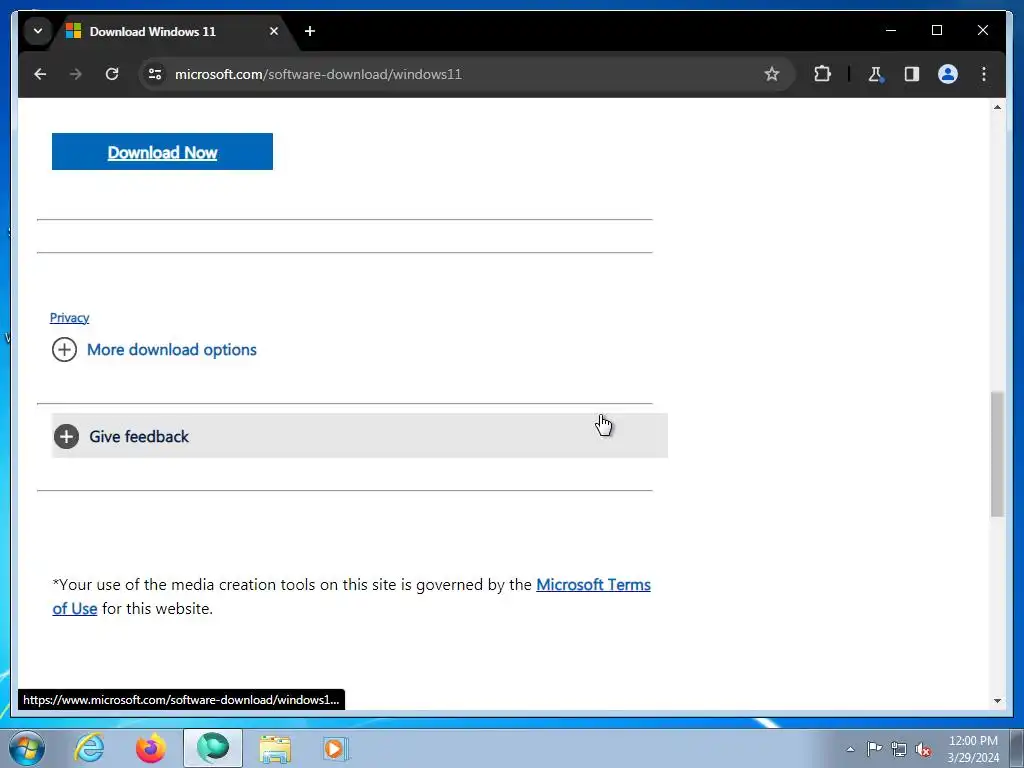1024x768 pixels.
Task: Click the page scrollbar down arrow
Action: click(x=997, y=701)
